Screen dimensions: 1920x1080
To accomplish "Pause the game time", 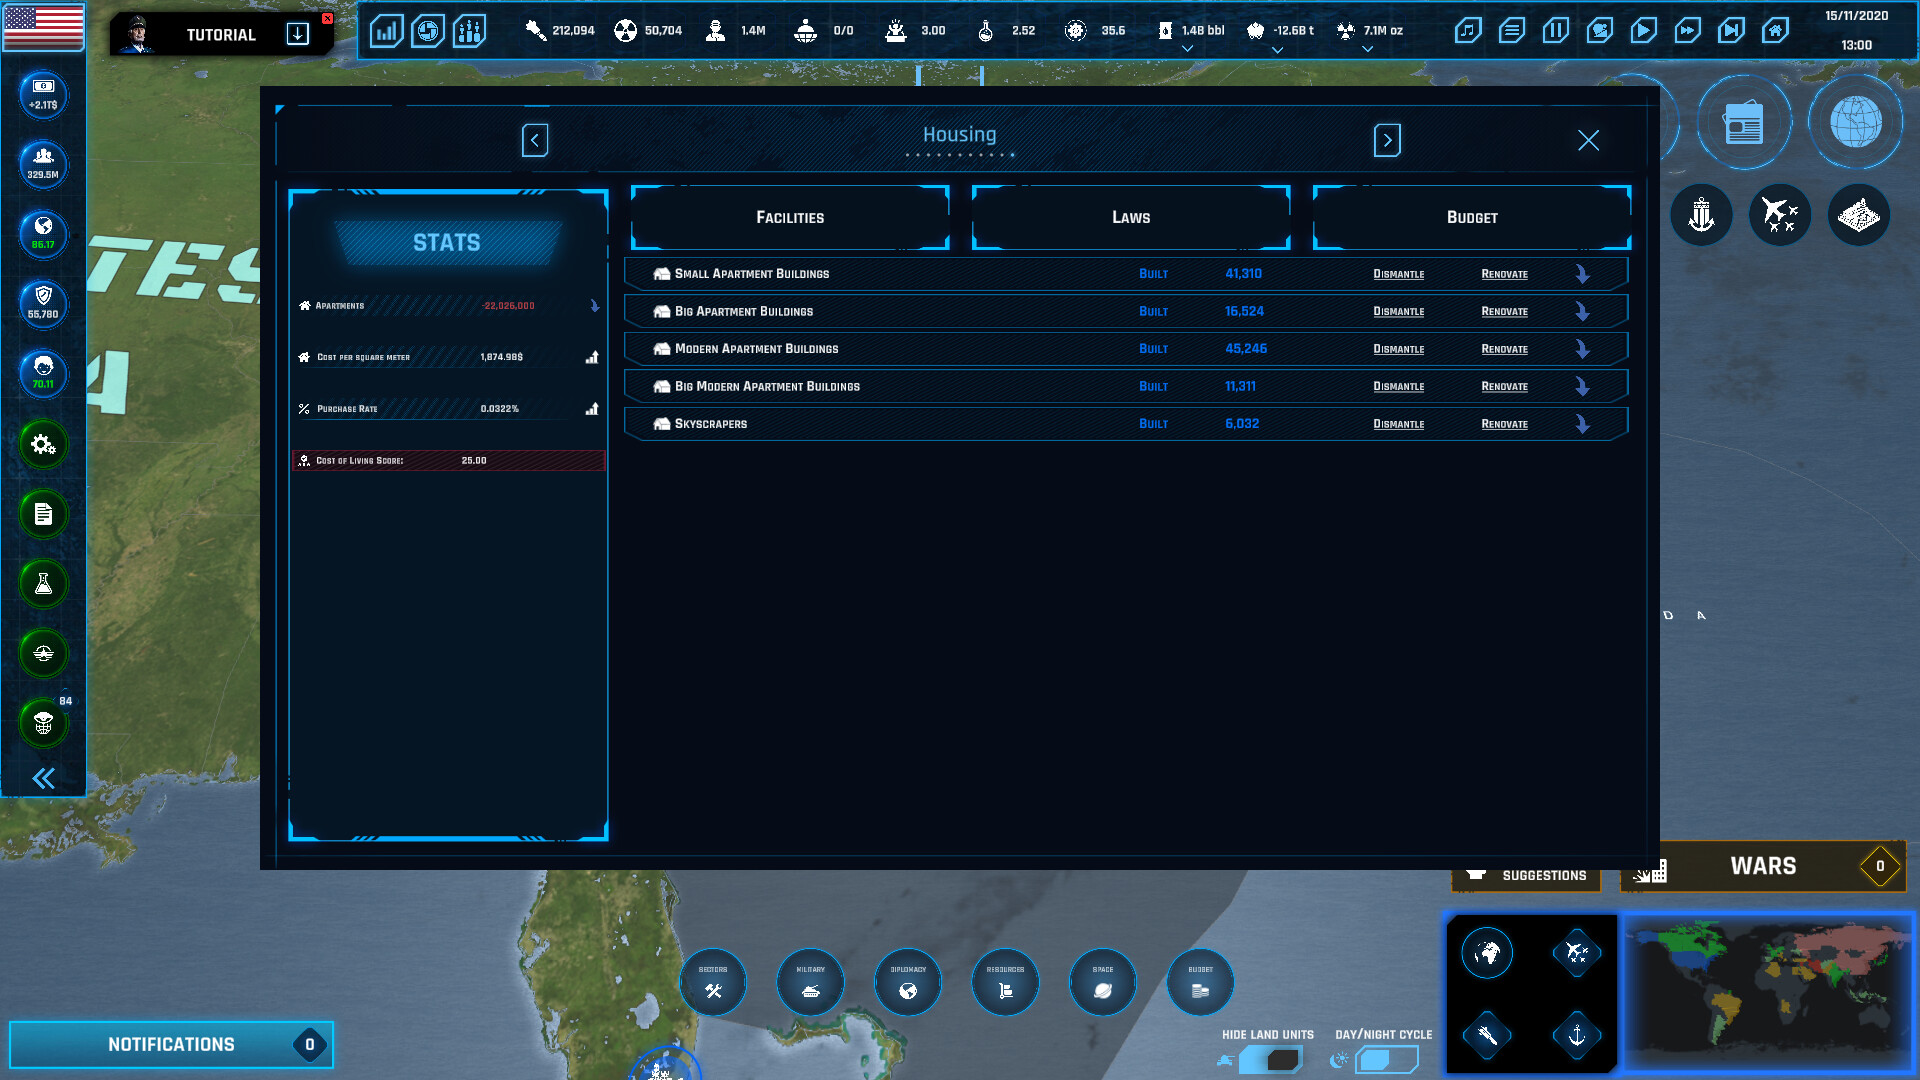I will 1555,31.
